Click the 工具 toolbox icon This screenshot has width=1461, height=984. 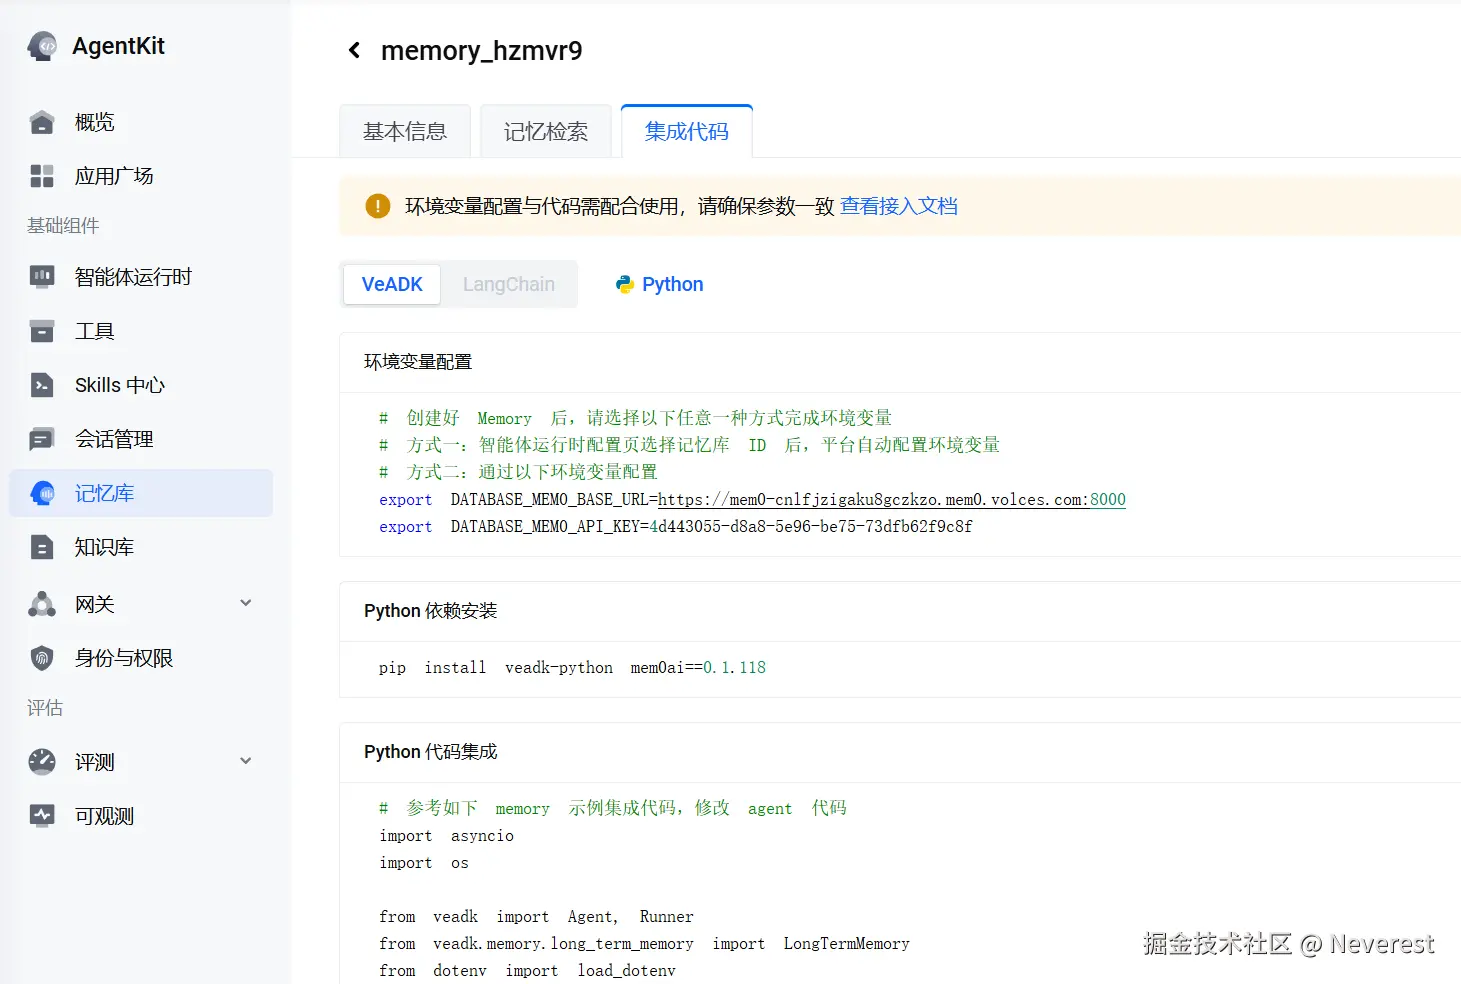(x=42, y=331)
